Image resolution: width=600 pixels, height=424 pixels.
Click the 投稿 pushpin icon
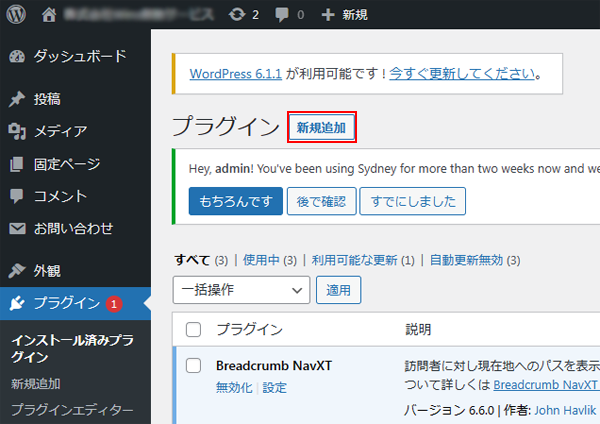[x=17, y=99]
